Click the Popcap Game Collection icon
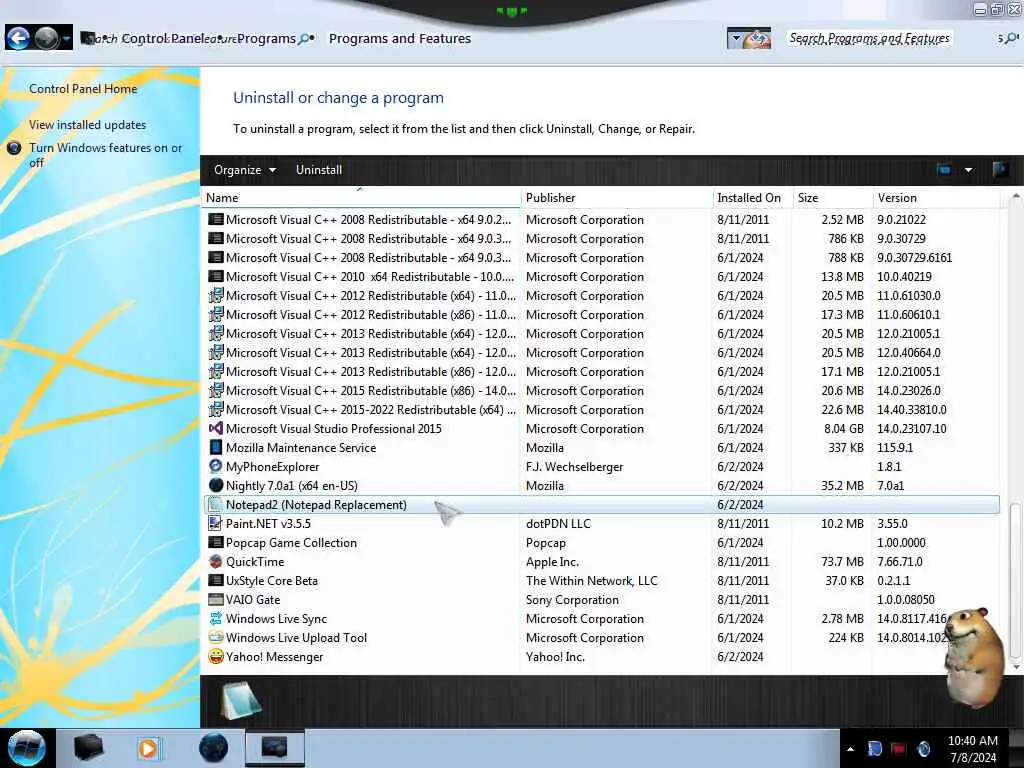This screenshot has height=768, width=1024. 216,542
